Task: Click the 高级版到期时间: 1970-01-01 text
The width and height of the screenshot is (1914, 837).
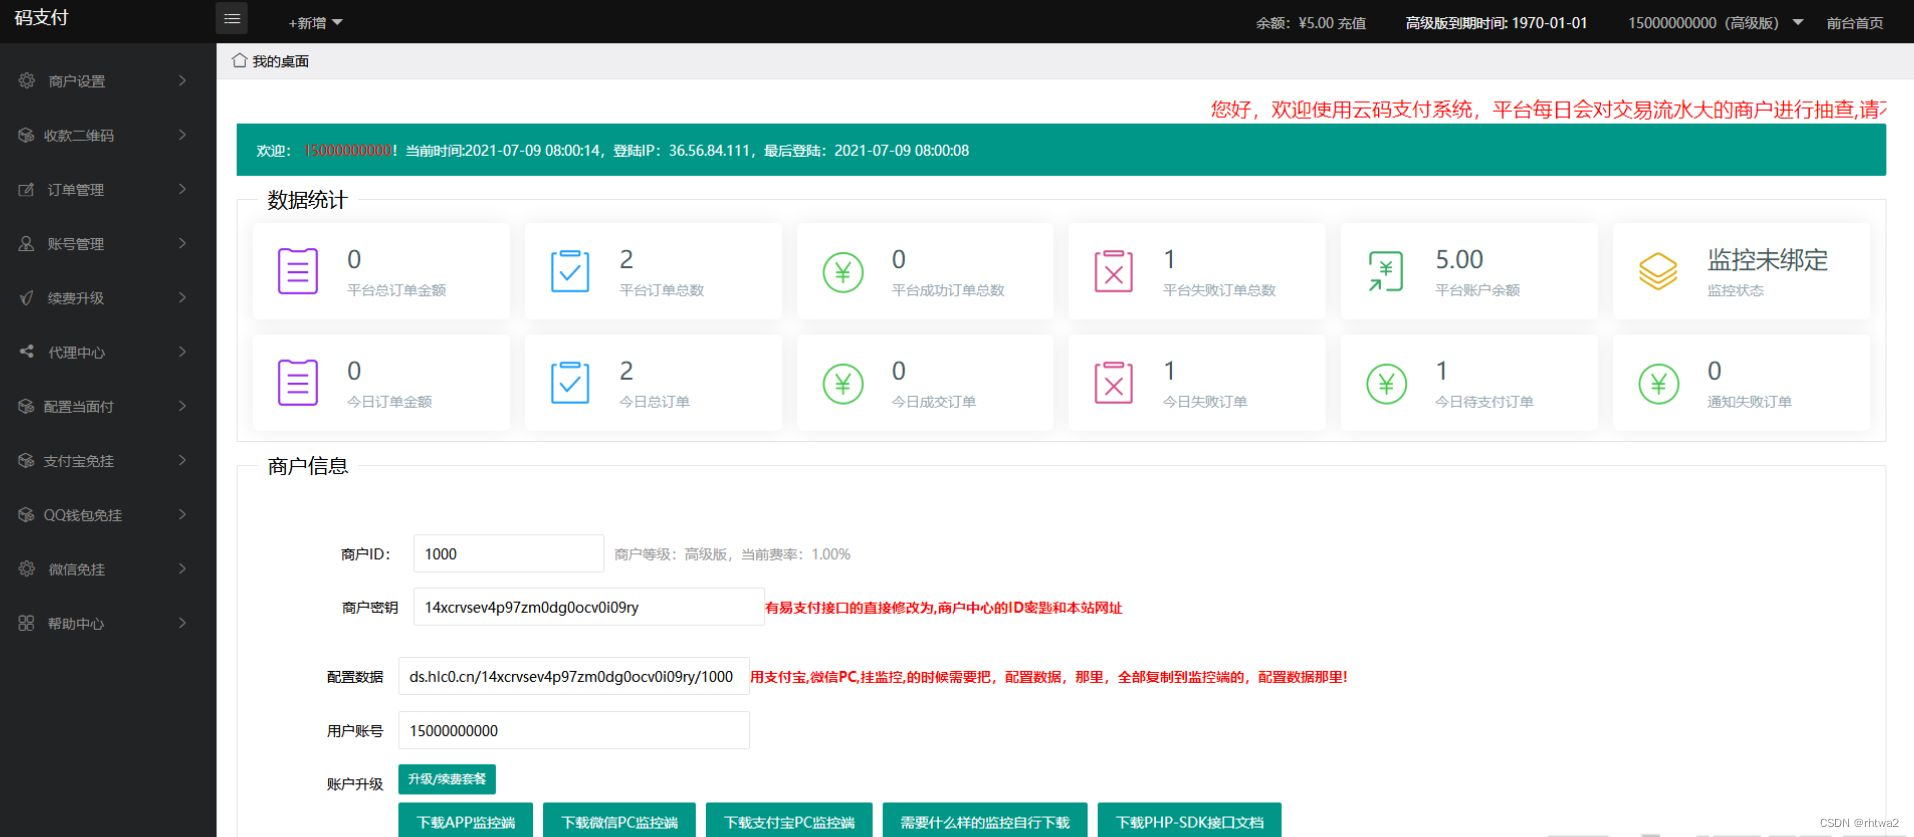Action: coord(1496,22)
